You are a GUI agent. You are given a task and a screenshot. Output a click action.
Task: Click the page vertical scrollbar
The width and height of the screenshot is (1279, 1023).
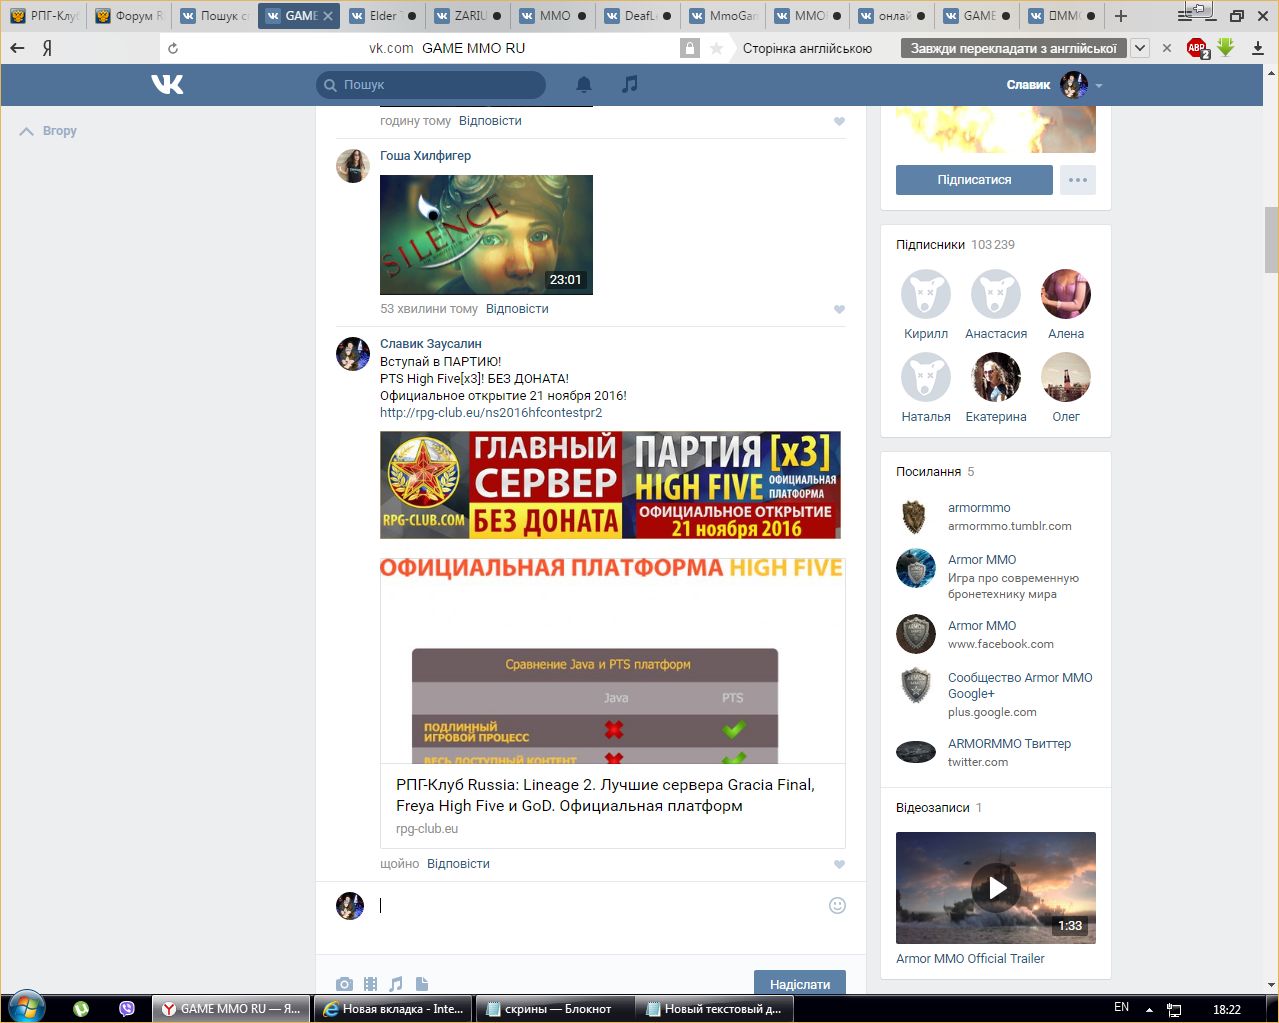coord(1271,240)
